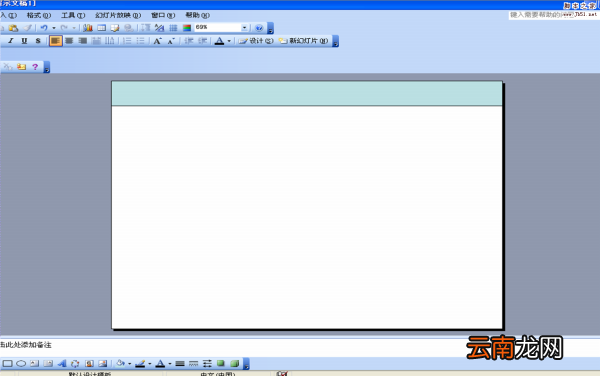
Task: Open the 格式 (Format) menu
Action: [39, 15]
